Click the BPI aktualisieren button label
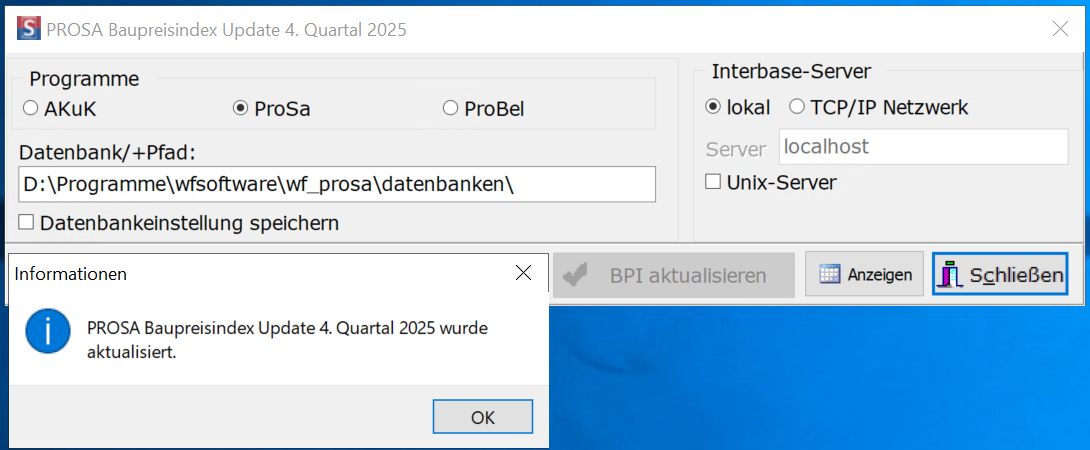This screenshot has height=450, width=1090. (687, 275)
